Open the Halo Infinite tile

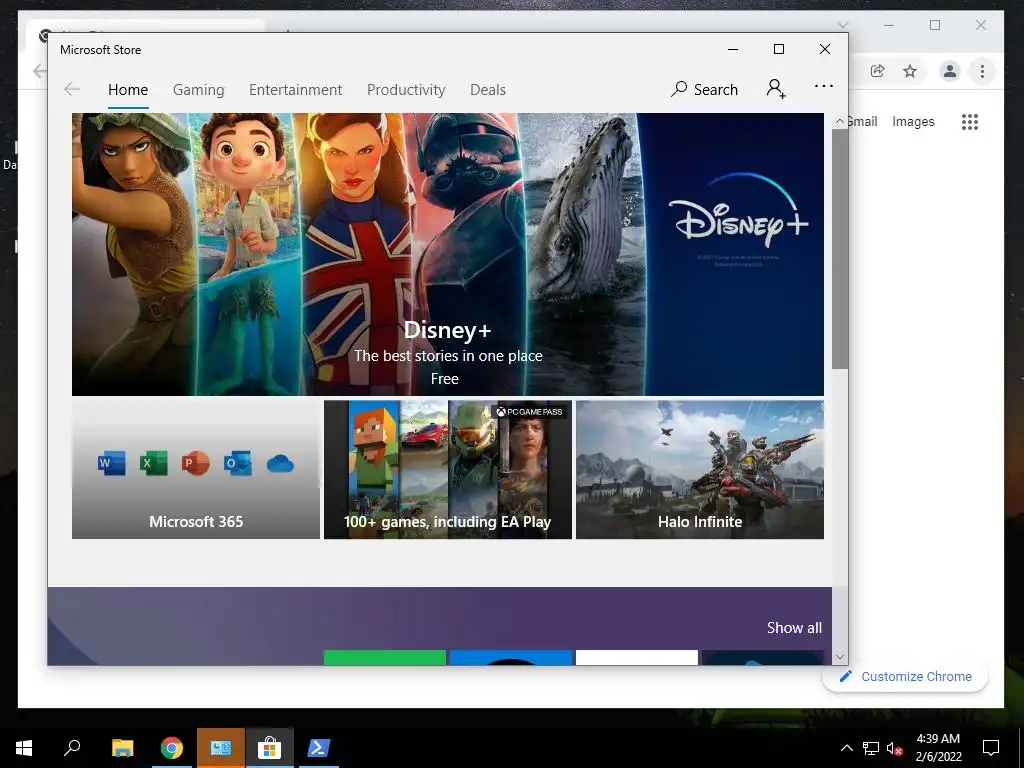click(699, 470)
